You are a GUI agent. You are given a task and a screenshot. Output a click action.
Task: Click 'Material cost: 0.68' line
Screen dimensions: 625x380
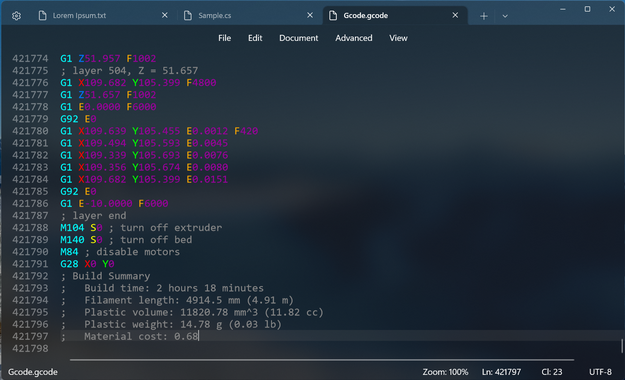tap(141, 337)
